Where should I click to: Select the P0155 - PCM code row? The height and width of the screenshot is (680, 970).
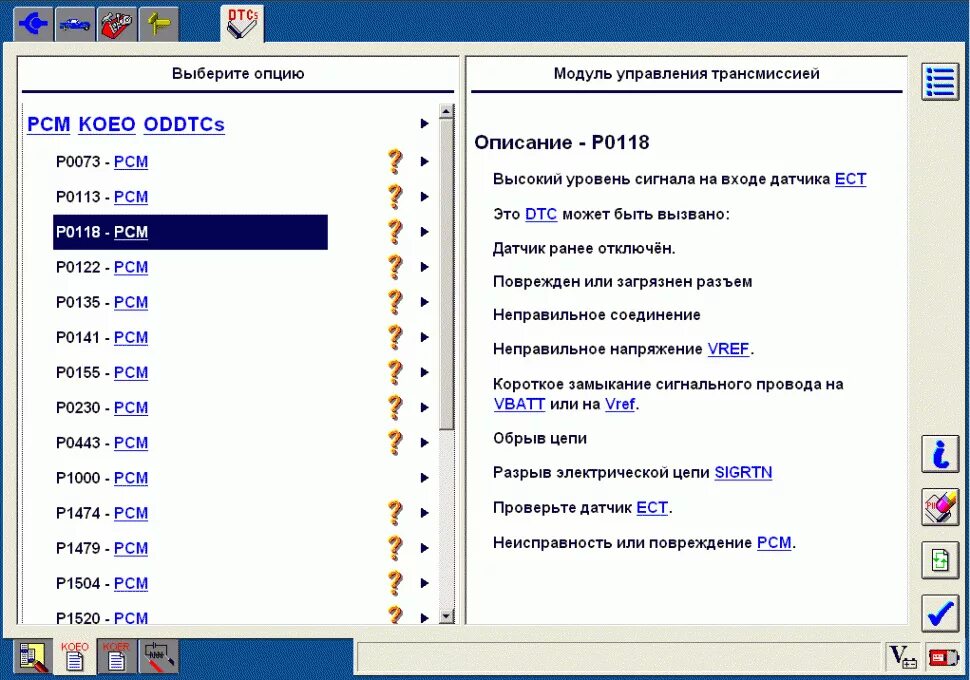point(102,372)
